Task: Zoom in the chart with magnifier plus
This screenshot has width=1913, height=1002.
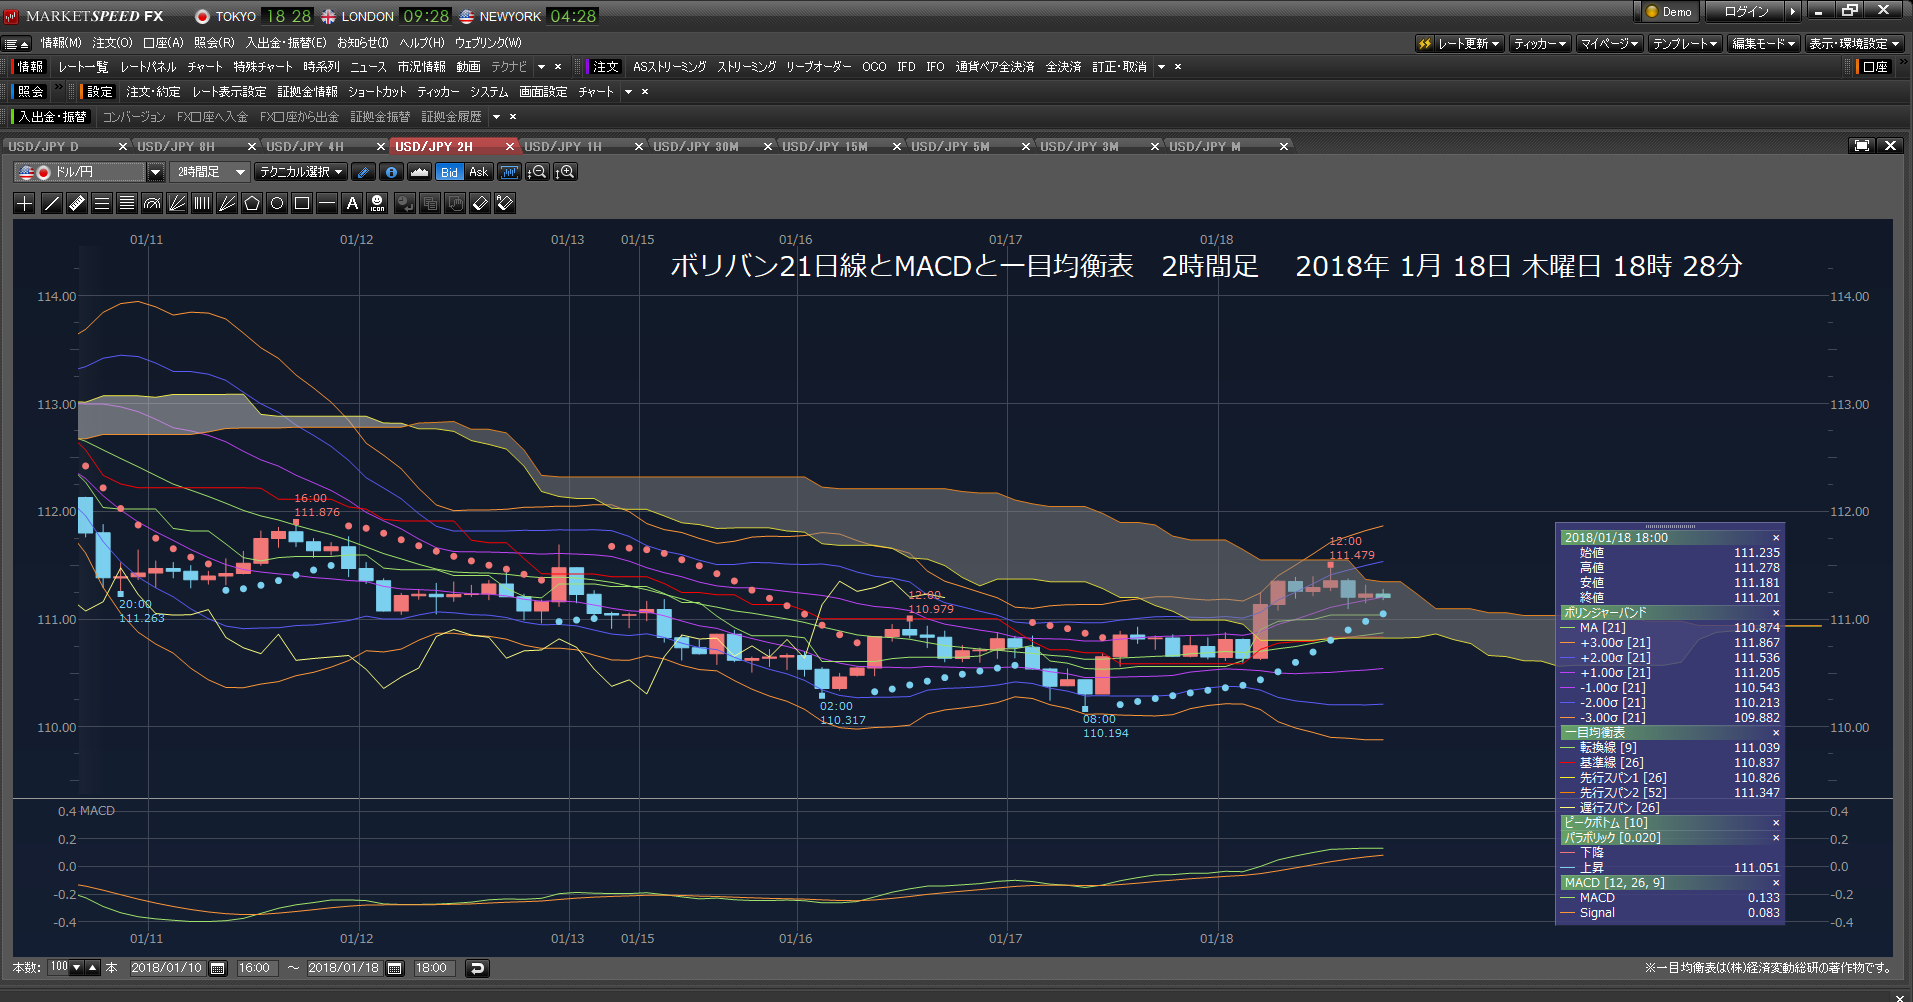Action: tap(565, 172)
